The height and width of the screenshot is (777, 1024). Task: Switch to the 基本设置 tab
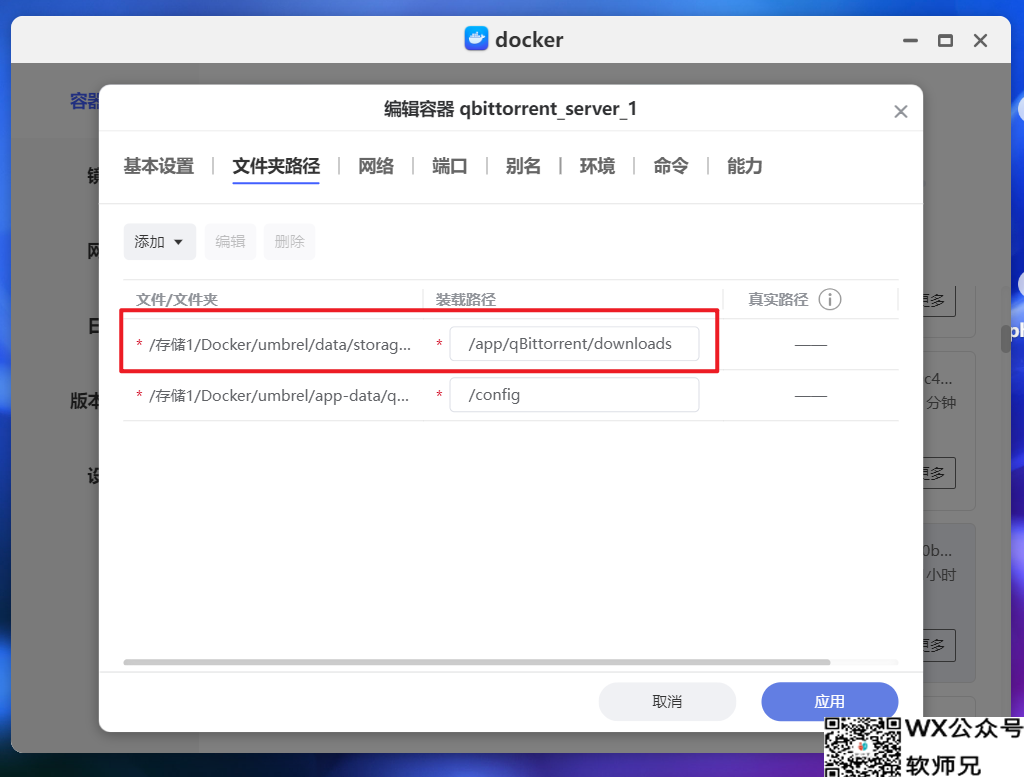tap(159, 166)
